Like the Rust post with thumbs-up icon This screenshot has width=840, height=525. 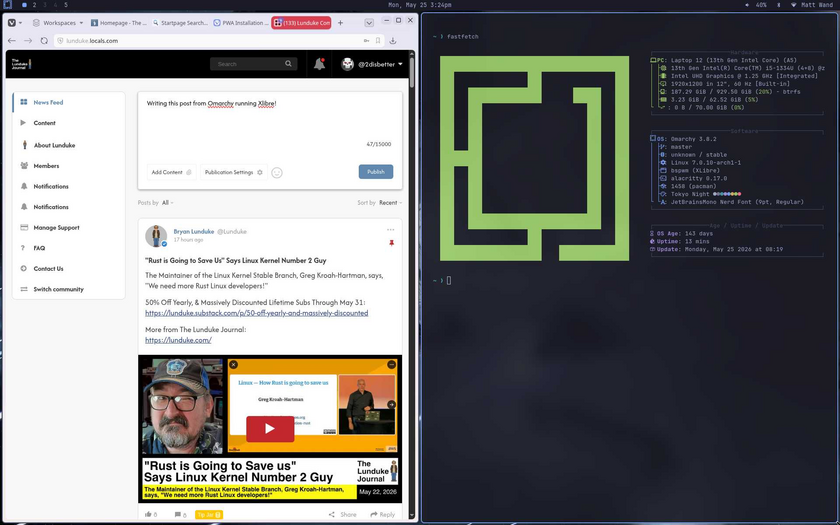click(148, 514)
